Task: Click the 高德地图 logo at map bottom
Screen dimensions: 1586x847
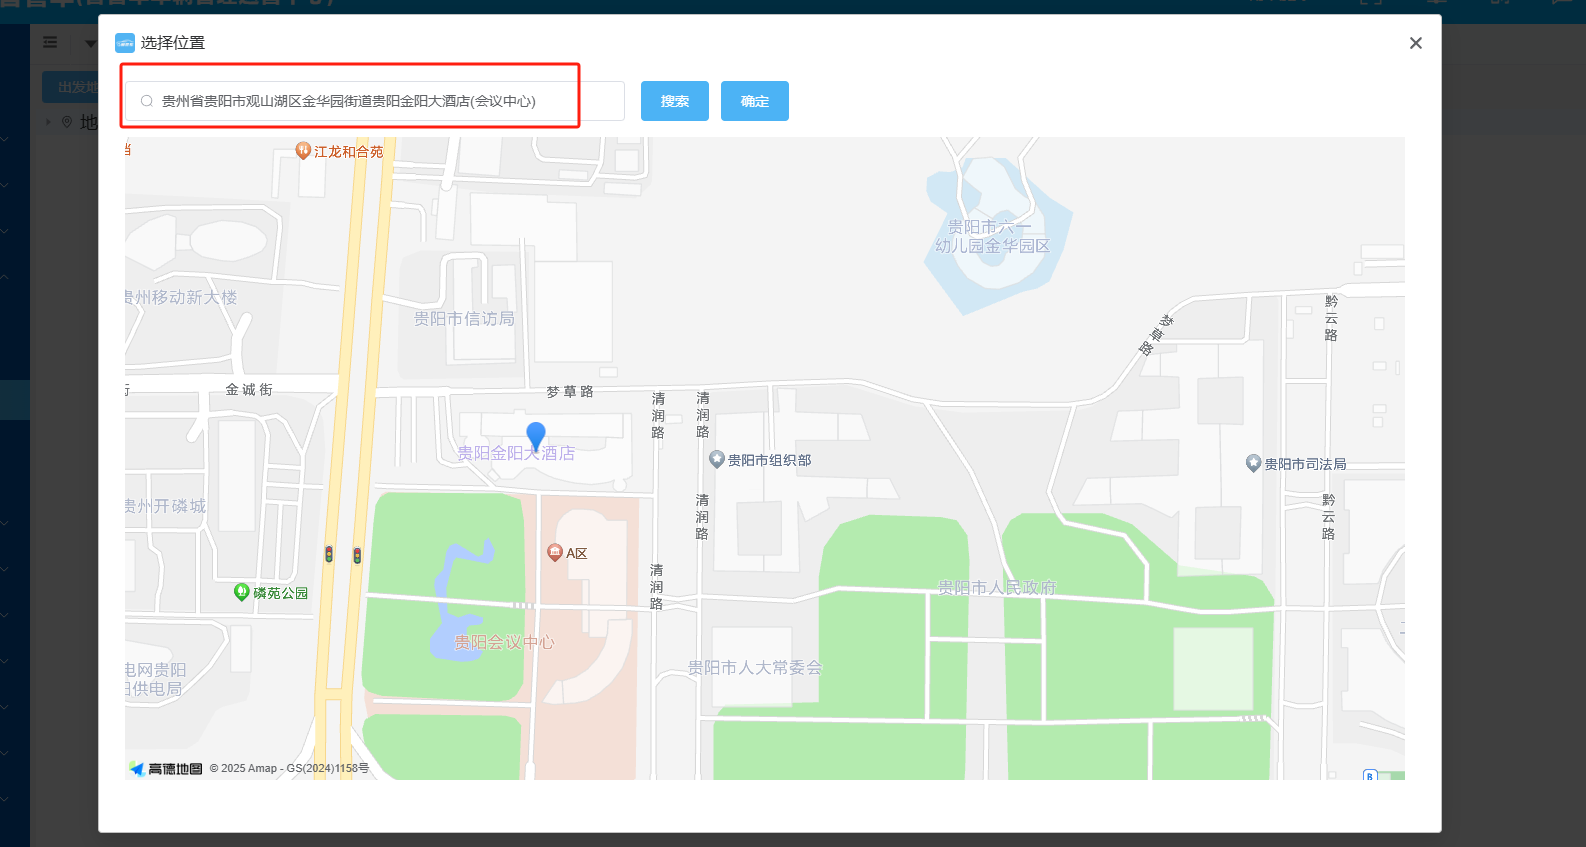Action: pyautogui.click(x=166, y=769)
